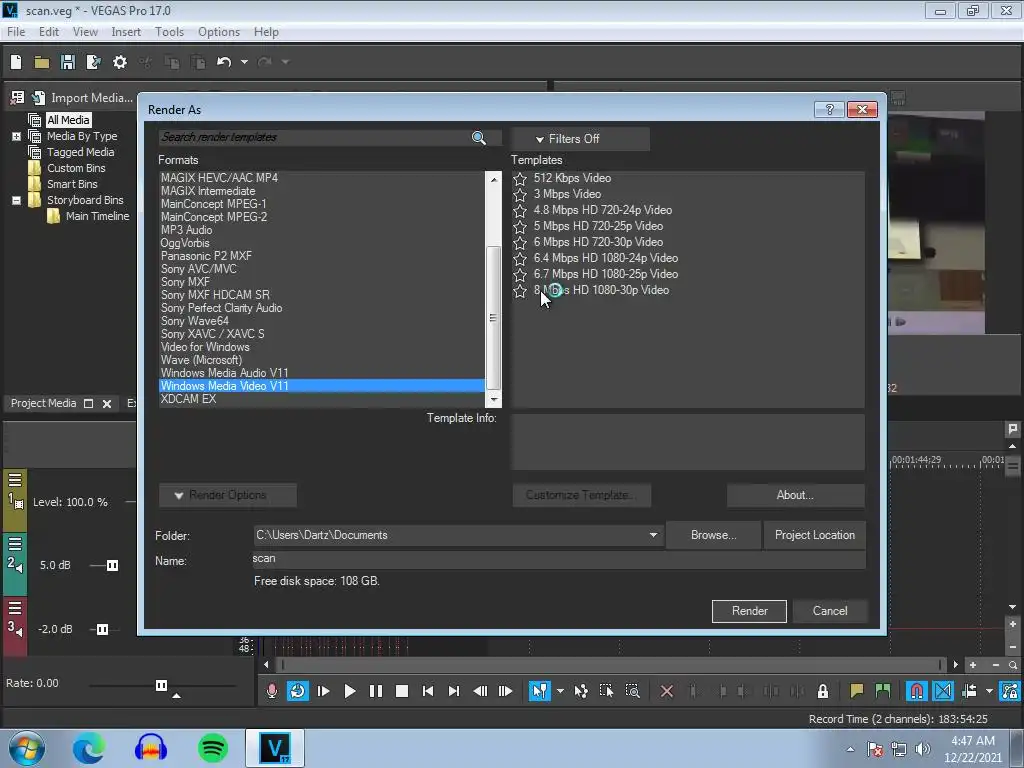Open Project Properties gear icon
The image size is (1024, 768).
(x=120, y=62)
